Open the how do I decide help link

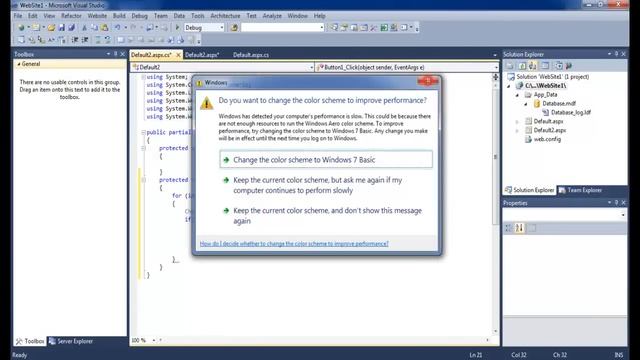[294, 244]
